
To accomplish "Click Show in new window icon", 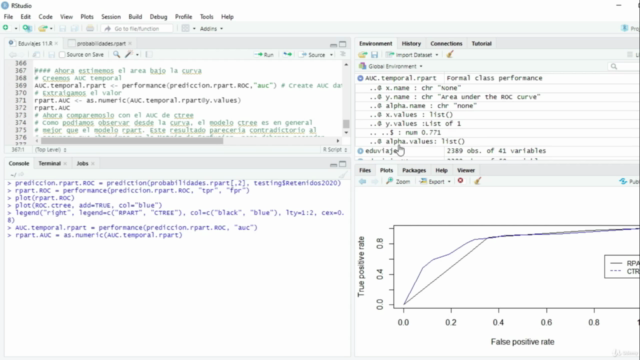I will click(x=36, y=55).
